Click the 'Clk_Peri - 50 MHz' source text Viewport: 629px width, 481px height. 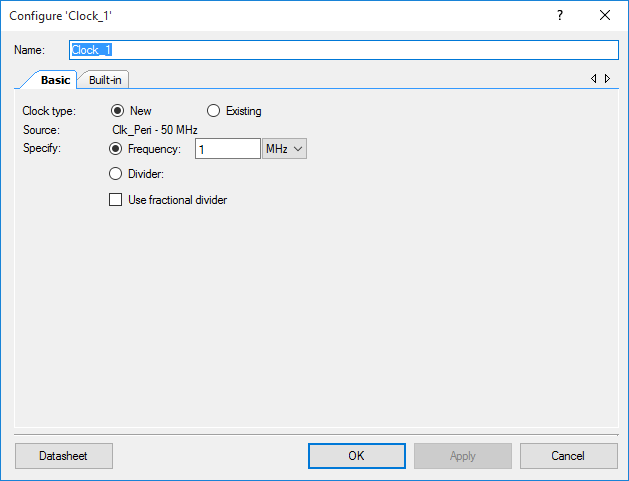pyautogui.click(x=155, y=130)
